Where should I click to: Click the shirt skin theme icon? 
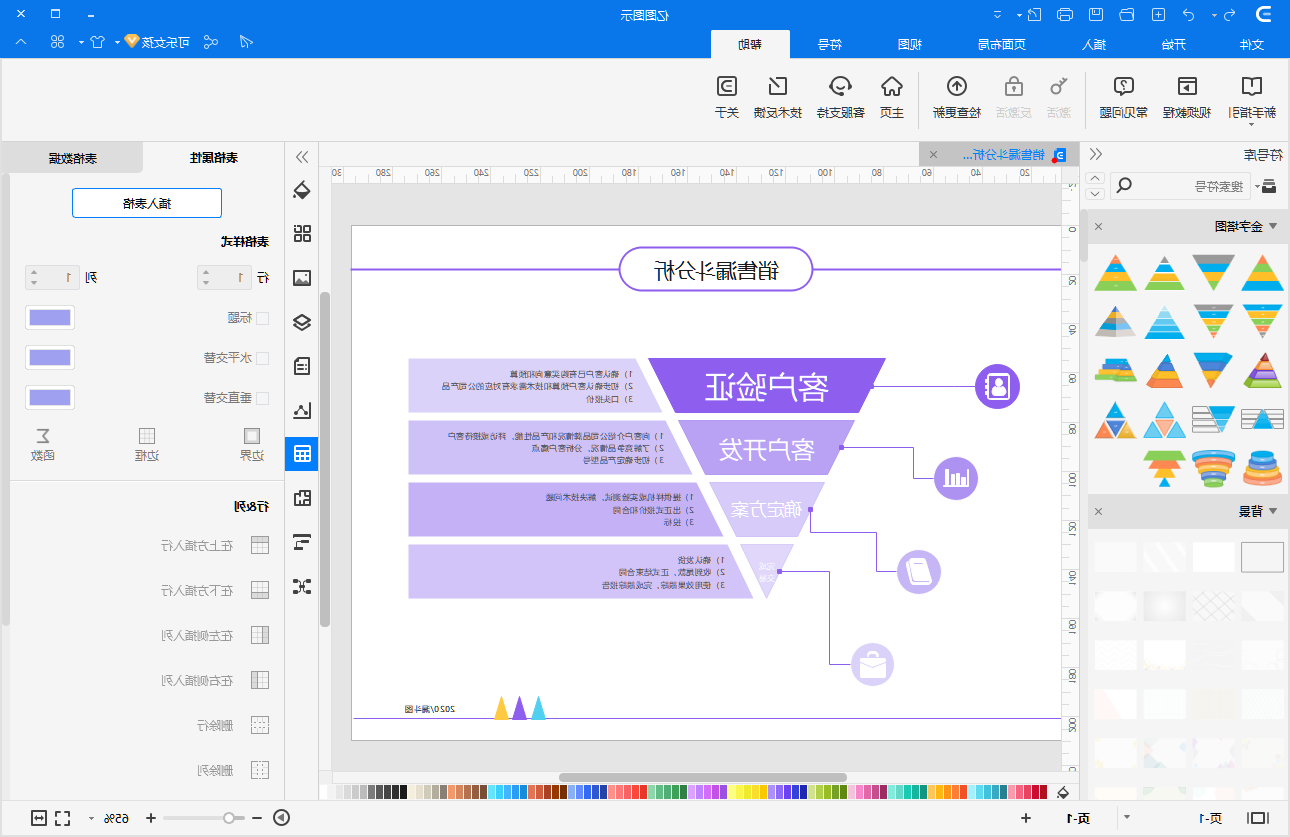coord(97,42)
